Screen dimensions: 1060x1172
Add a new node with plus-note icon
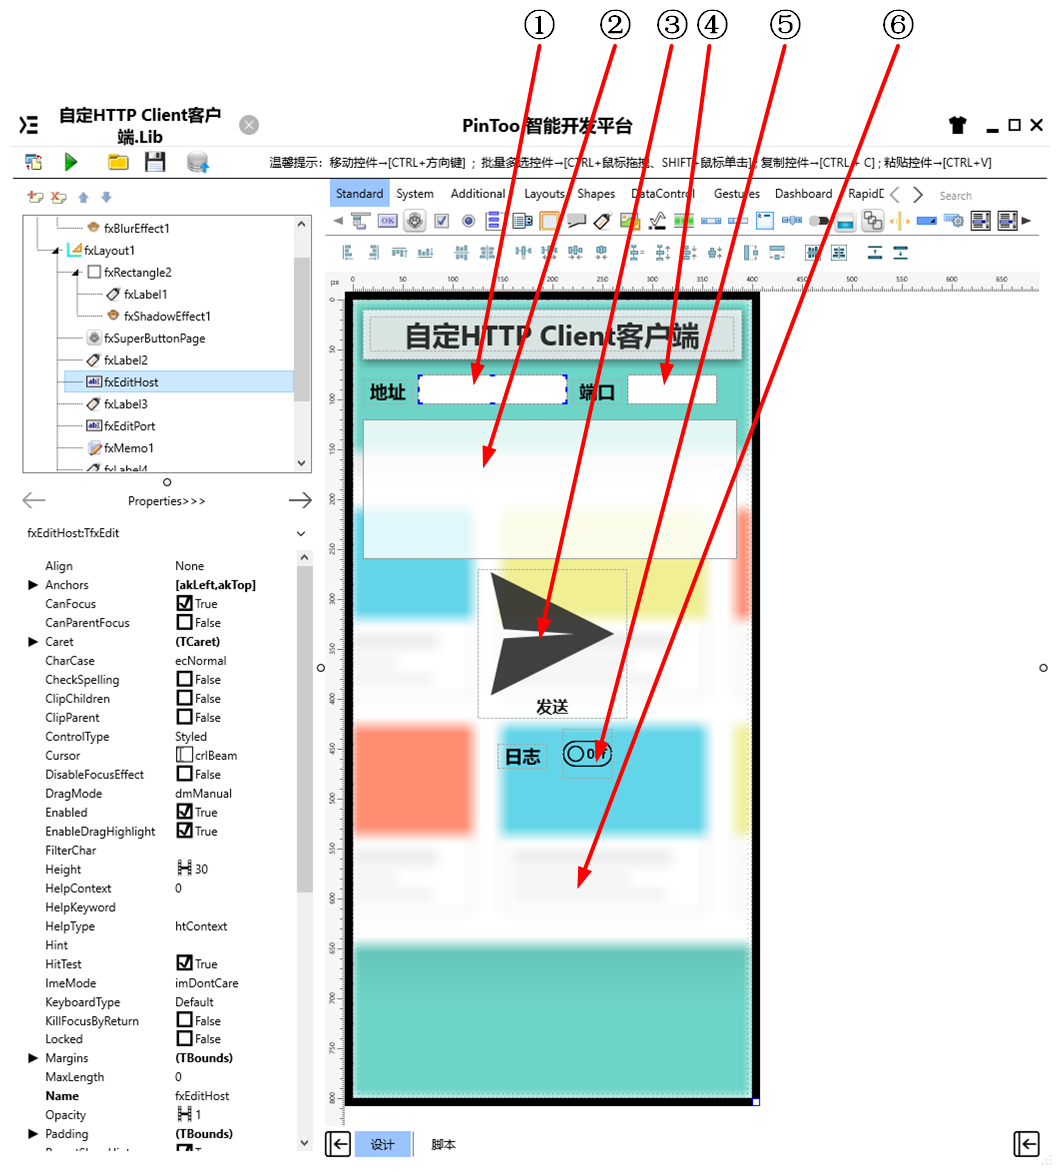(x=35, y=197)
